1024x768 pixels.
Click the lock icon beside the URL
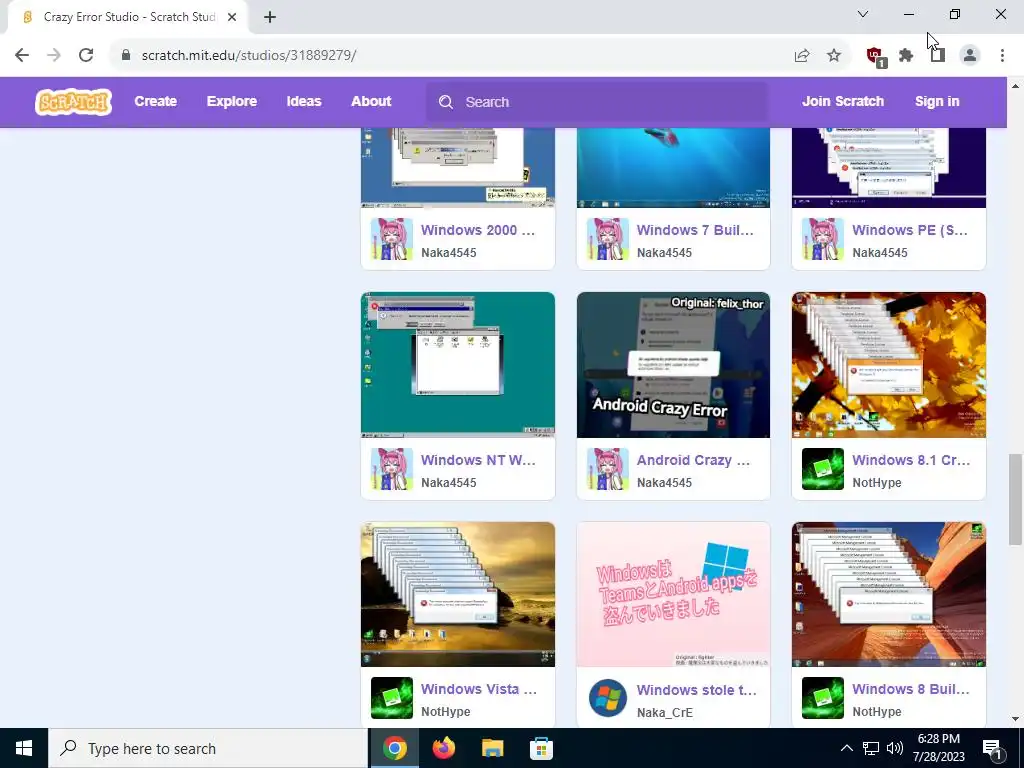coord(126,55)
